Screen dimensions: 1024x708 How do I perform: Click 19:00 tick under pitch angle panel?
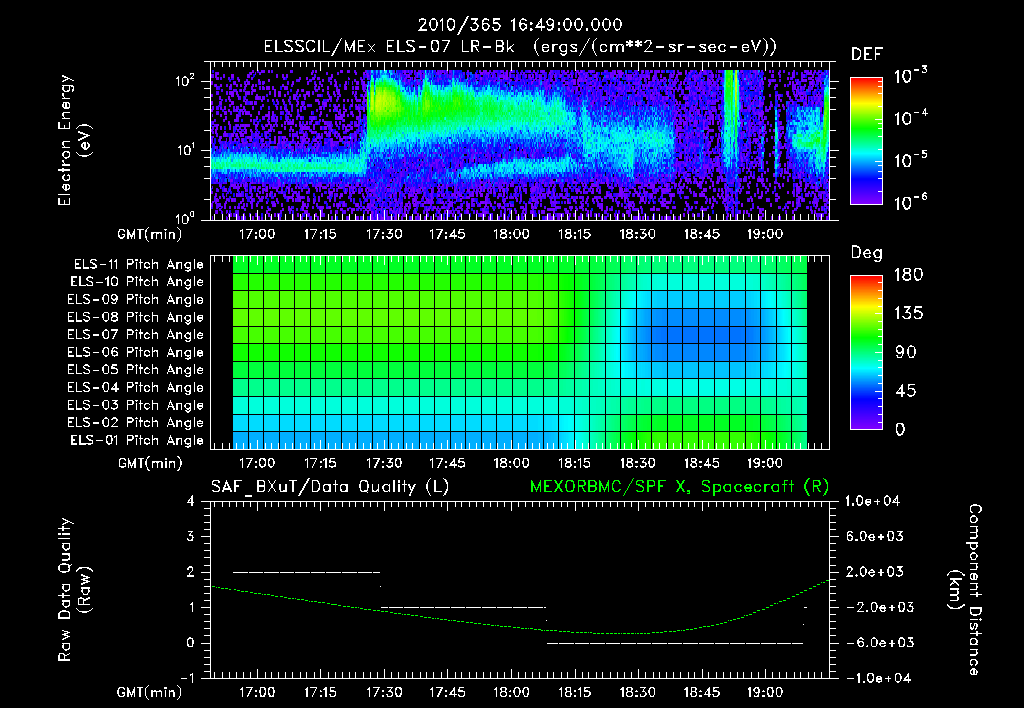765,464
